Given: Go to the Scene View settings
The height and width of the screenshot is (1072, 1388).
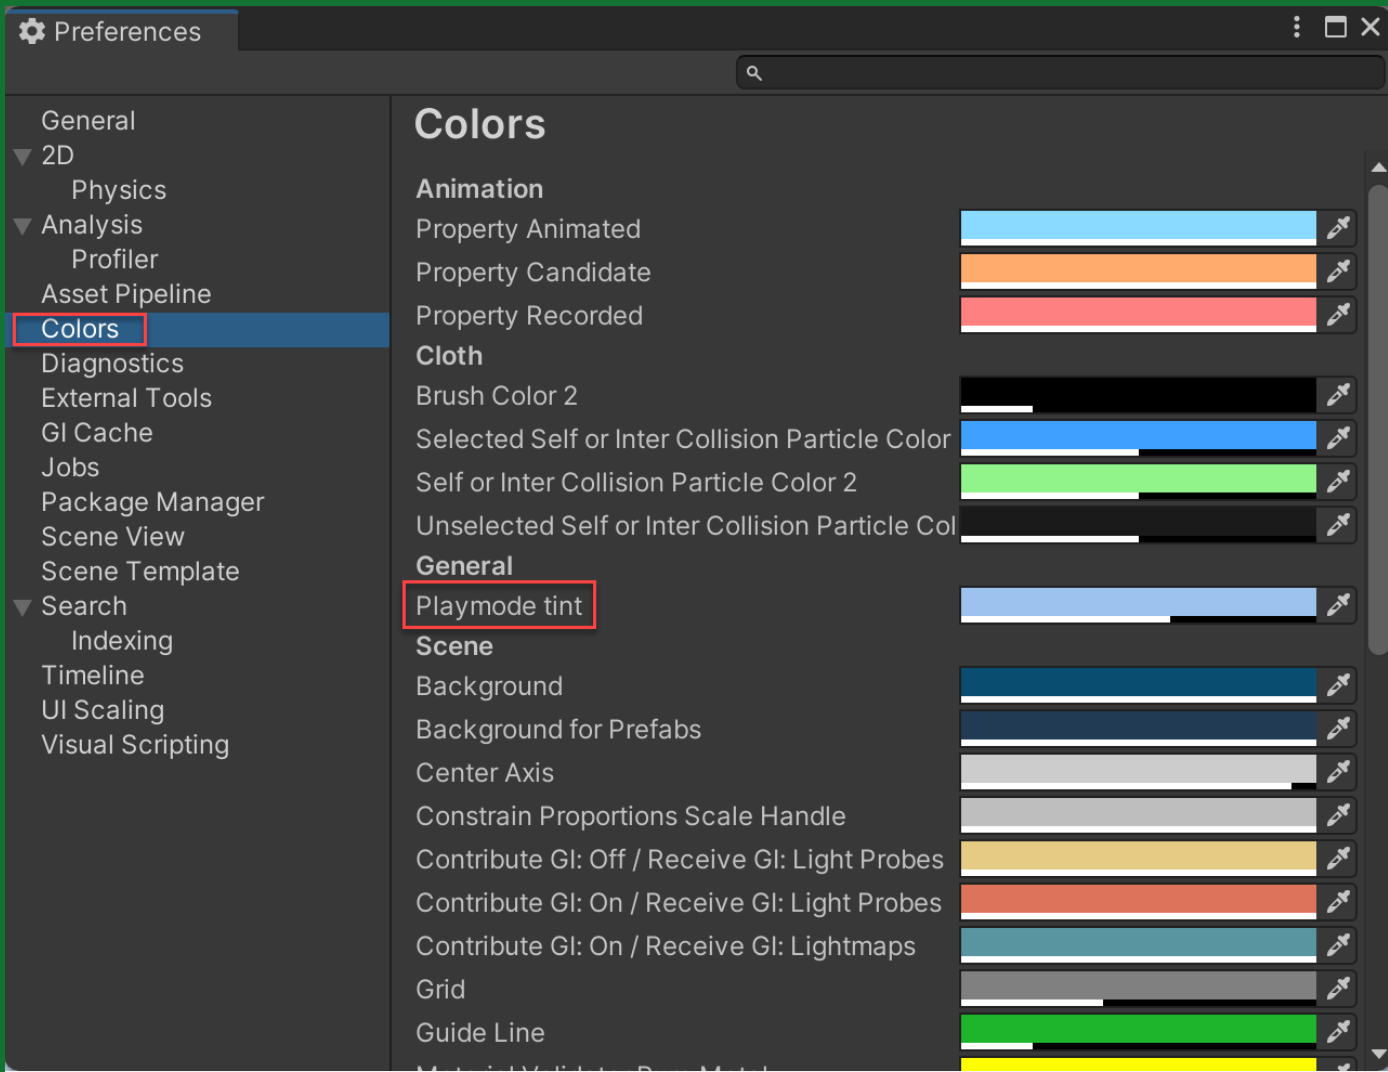Looking at the screenshot, I should pyautogui.click(x=112, y=537).
